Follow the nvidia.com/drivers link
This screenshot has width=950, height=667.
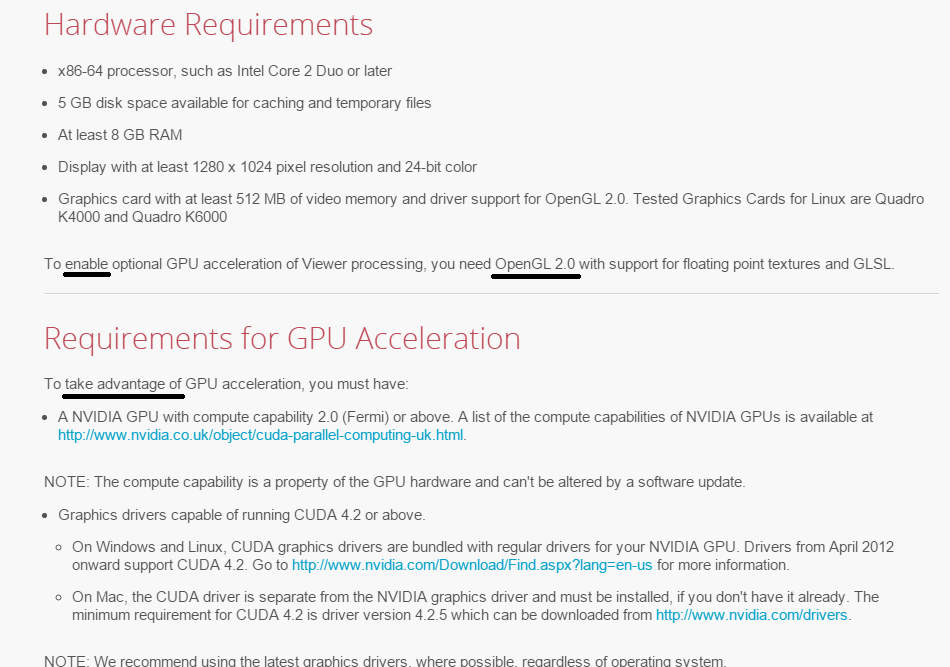751,615
